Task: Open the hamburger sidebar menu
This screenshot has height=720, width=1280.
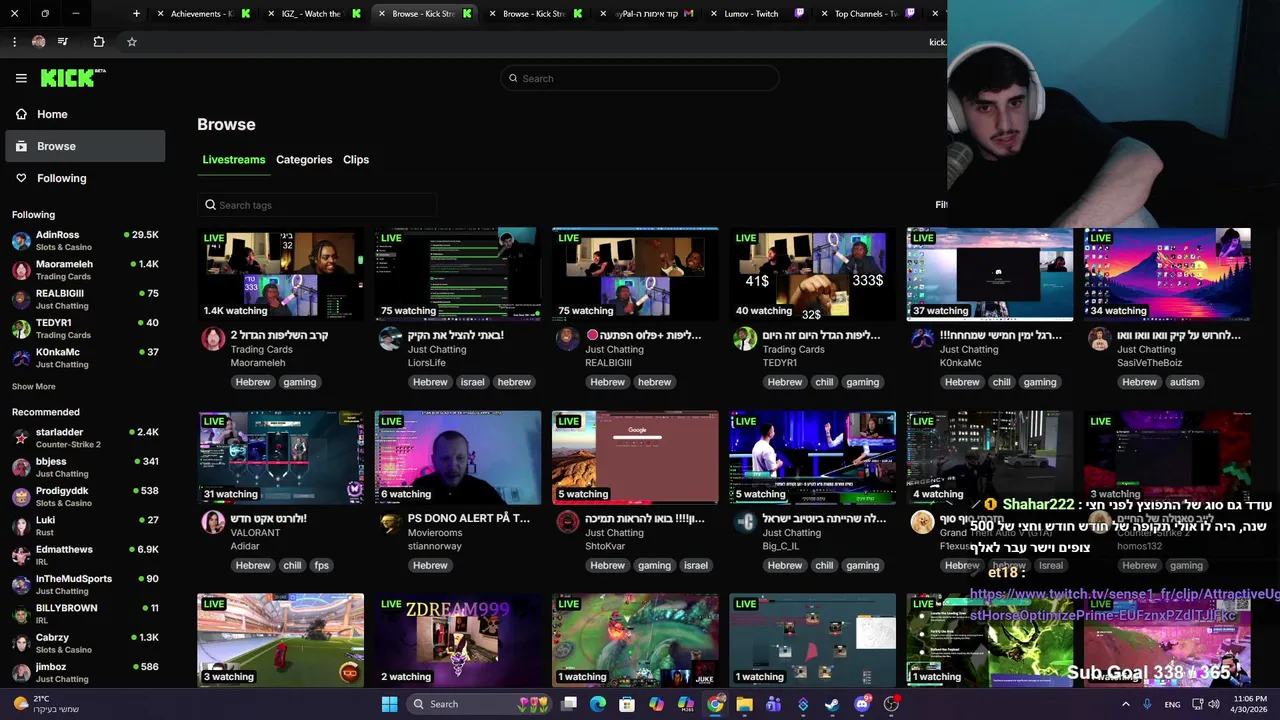Action: pos(21,78)
